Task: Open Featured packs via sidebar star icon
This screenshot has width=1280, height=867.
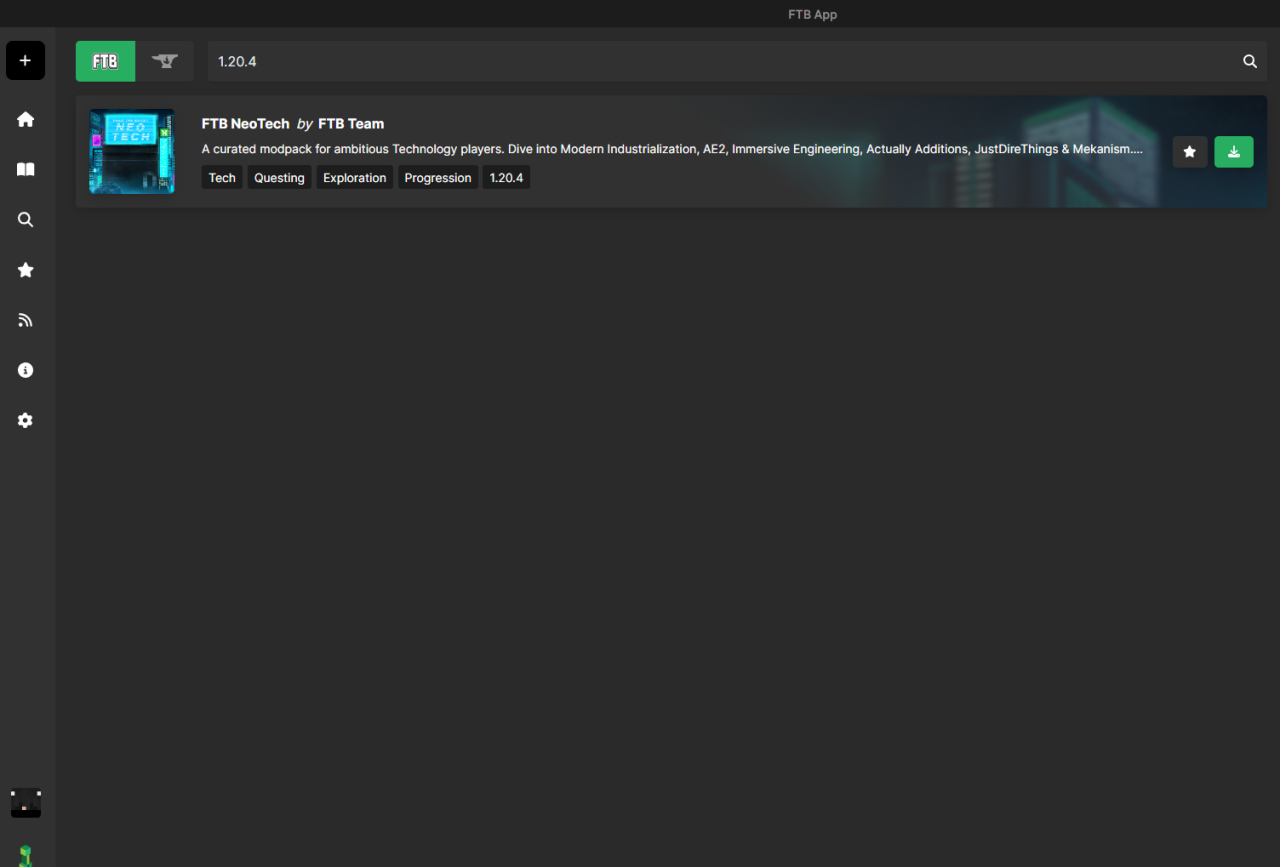Action: point(25,270)
